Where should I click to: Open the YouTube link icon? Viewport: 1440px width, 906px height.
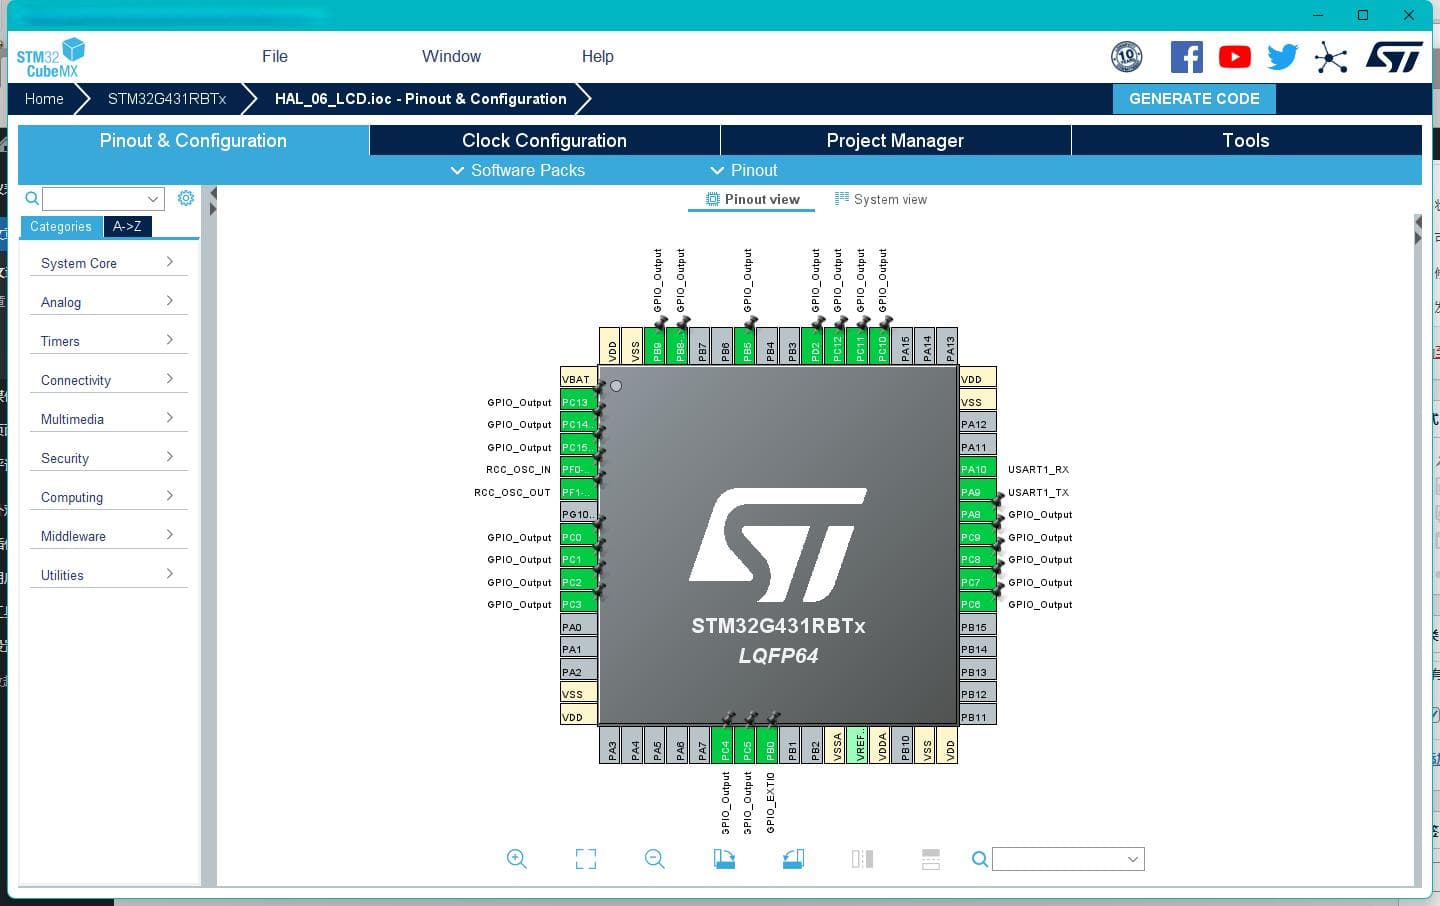pyautogui.click(x=1235, y=57)
